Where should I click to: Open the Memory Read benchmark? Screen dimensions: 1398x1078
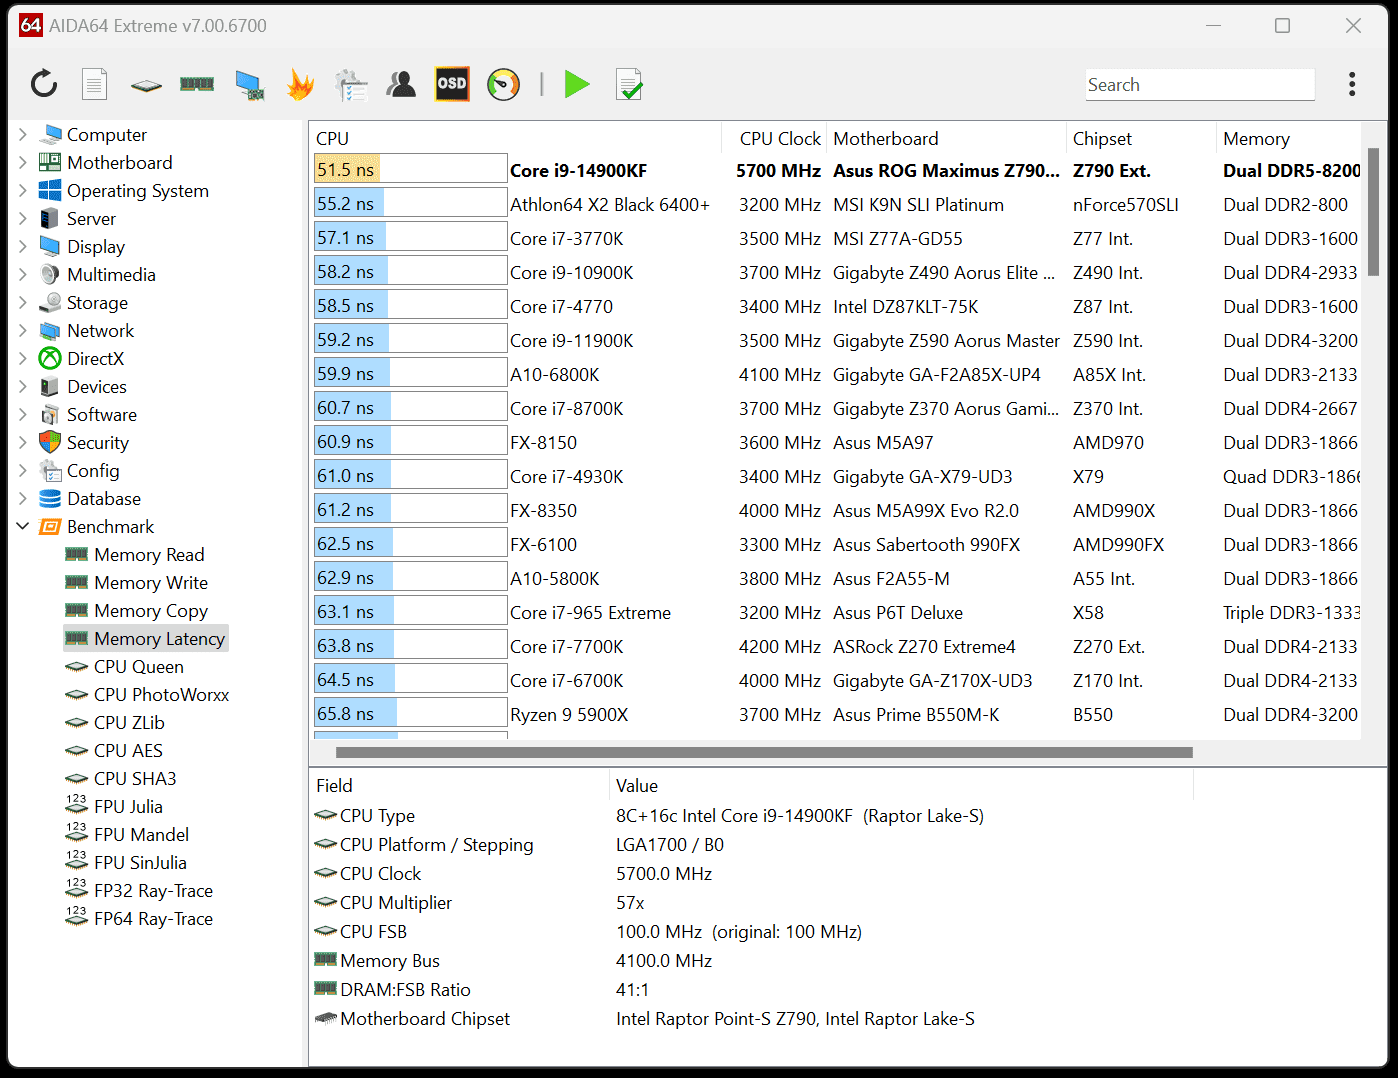coord(149,554)
